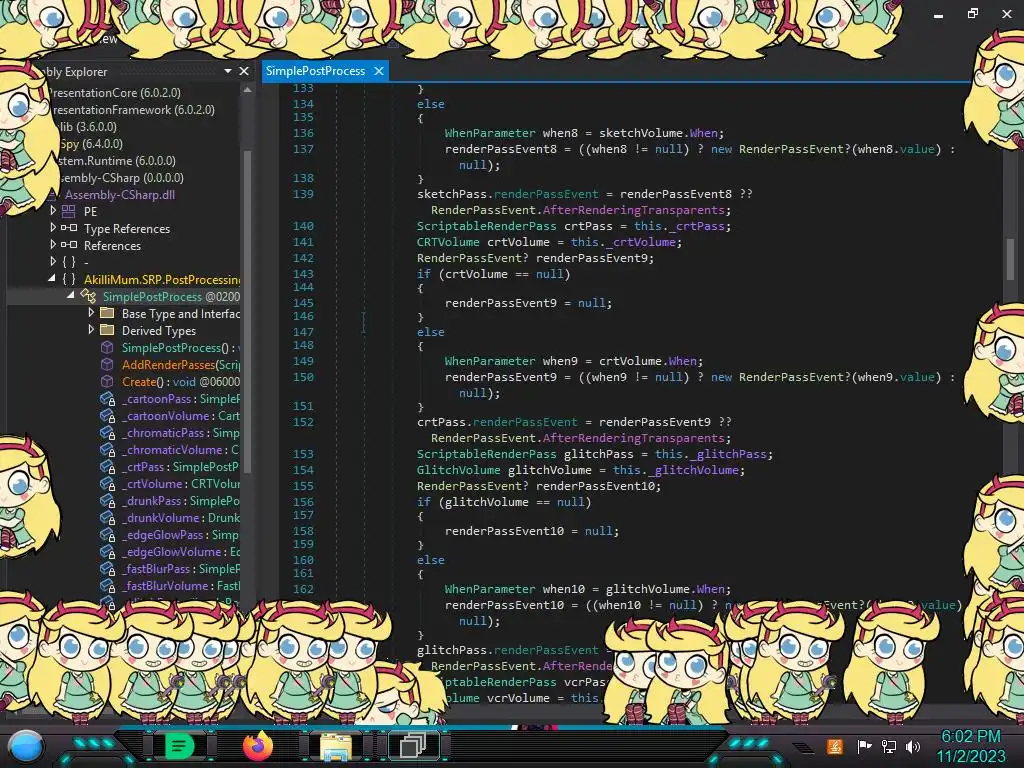Click the _drunkPass field lock icon
This screenshot has width=1024, height=768.
coord(108,500)
